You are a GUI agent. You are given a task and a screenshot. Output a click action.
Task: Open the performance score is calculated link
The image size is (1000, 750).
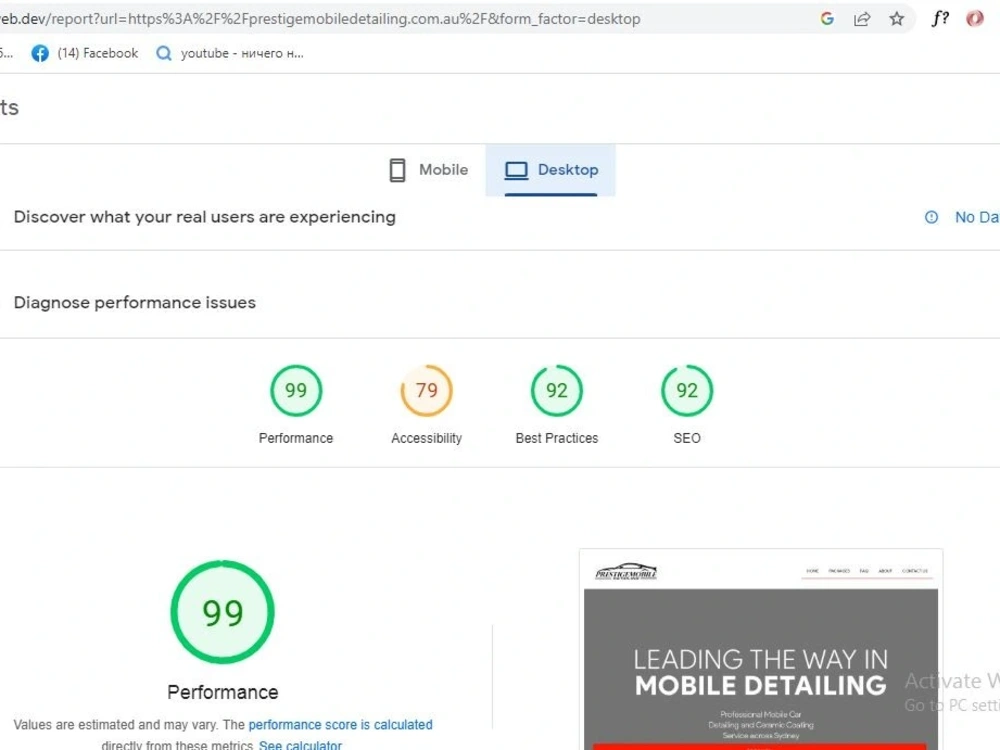[x=341, y=724]
